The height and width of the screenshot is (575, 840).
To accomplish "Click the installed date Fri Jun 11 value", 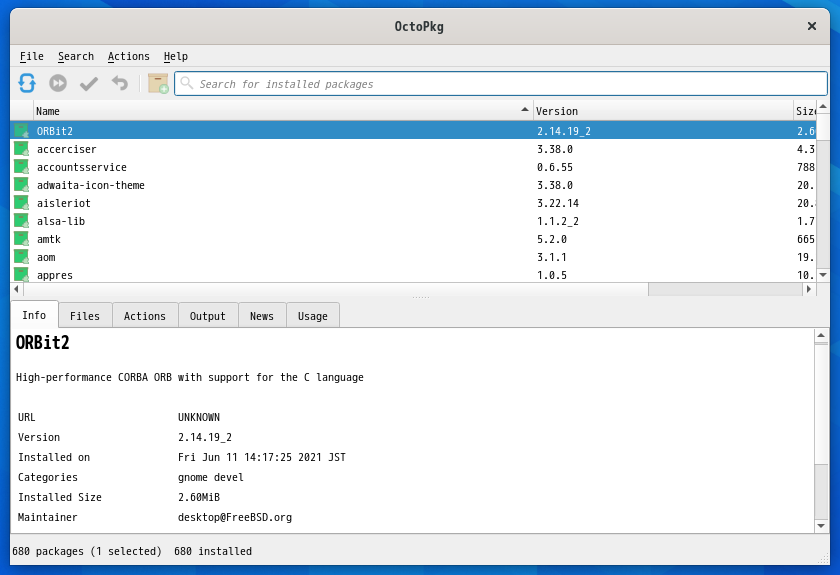I will click(261, 457).
